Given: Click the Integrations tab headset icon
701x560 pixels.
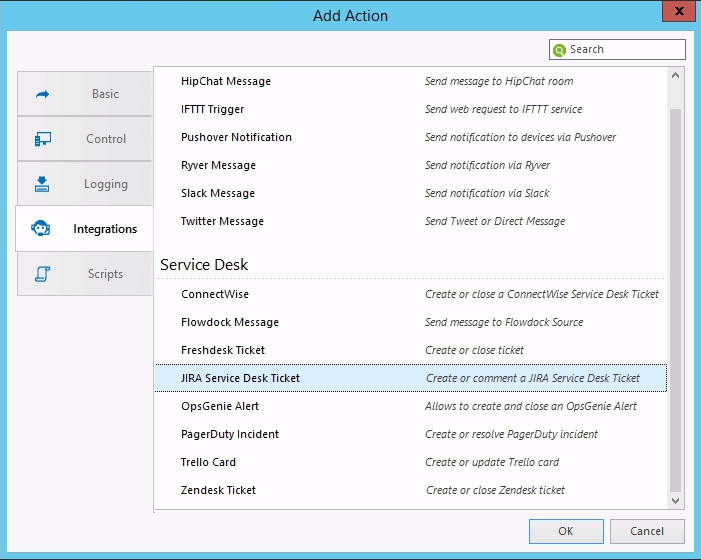Looking at the screenshot, I should click(41, 228).
